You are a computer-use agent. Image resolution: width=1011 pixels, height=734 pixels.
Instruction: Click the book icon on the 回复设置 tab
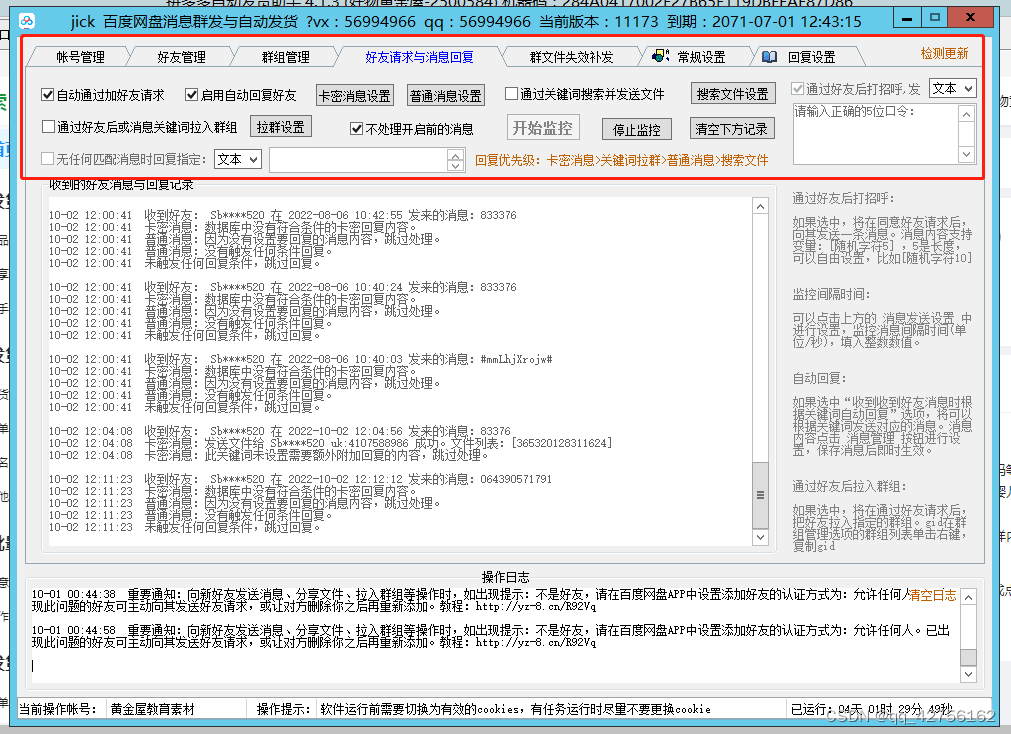pos(769,57)
